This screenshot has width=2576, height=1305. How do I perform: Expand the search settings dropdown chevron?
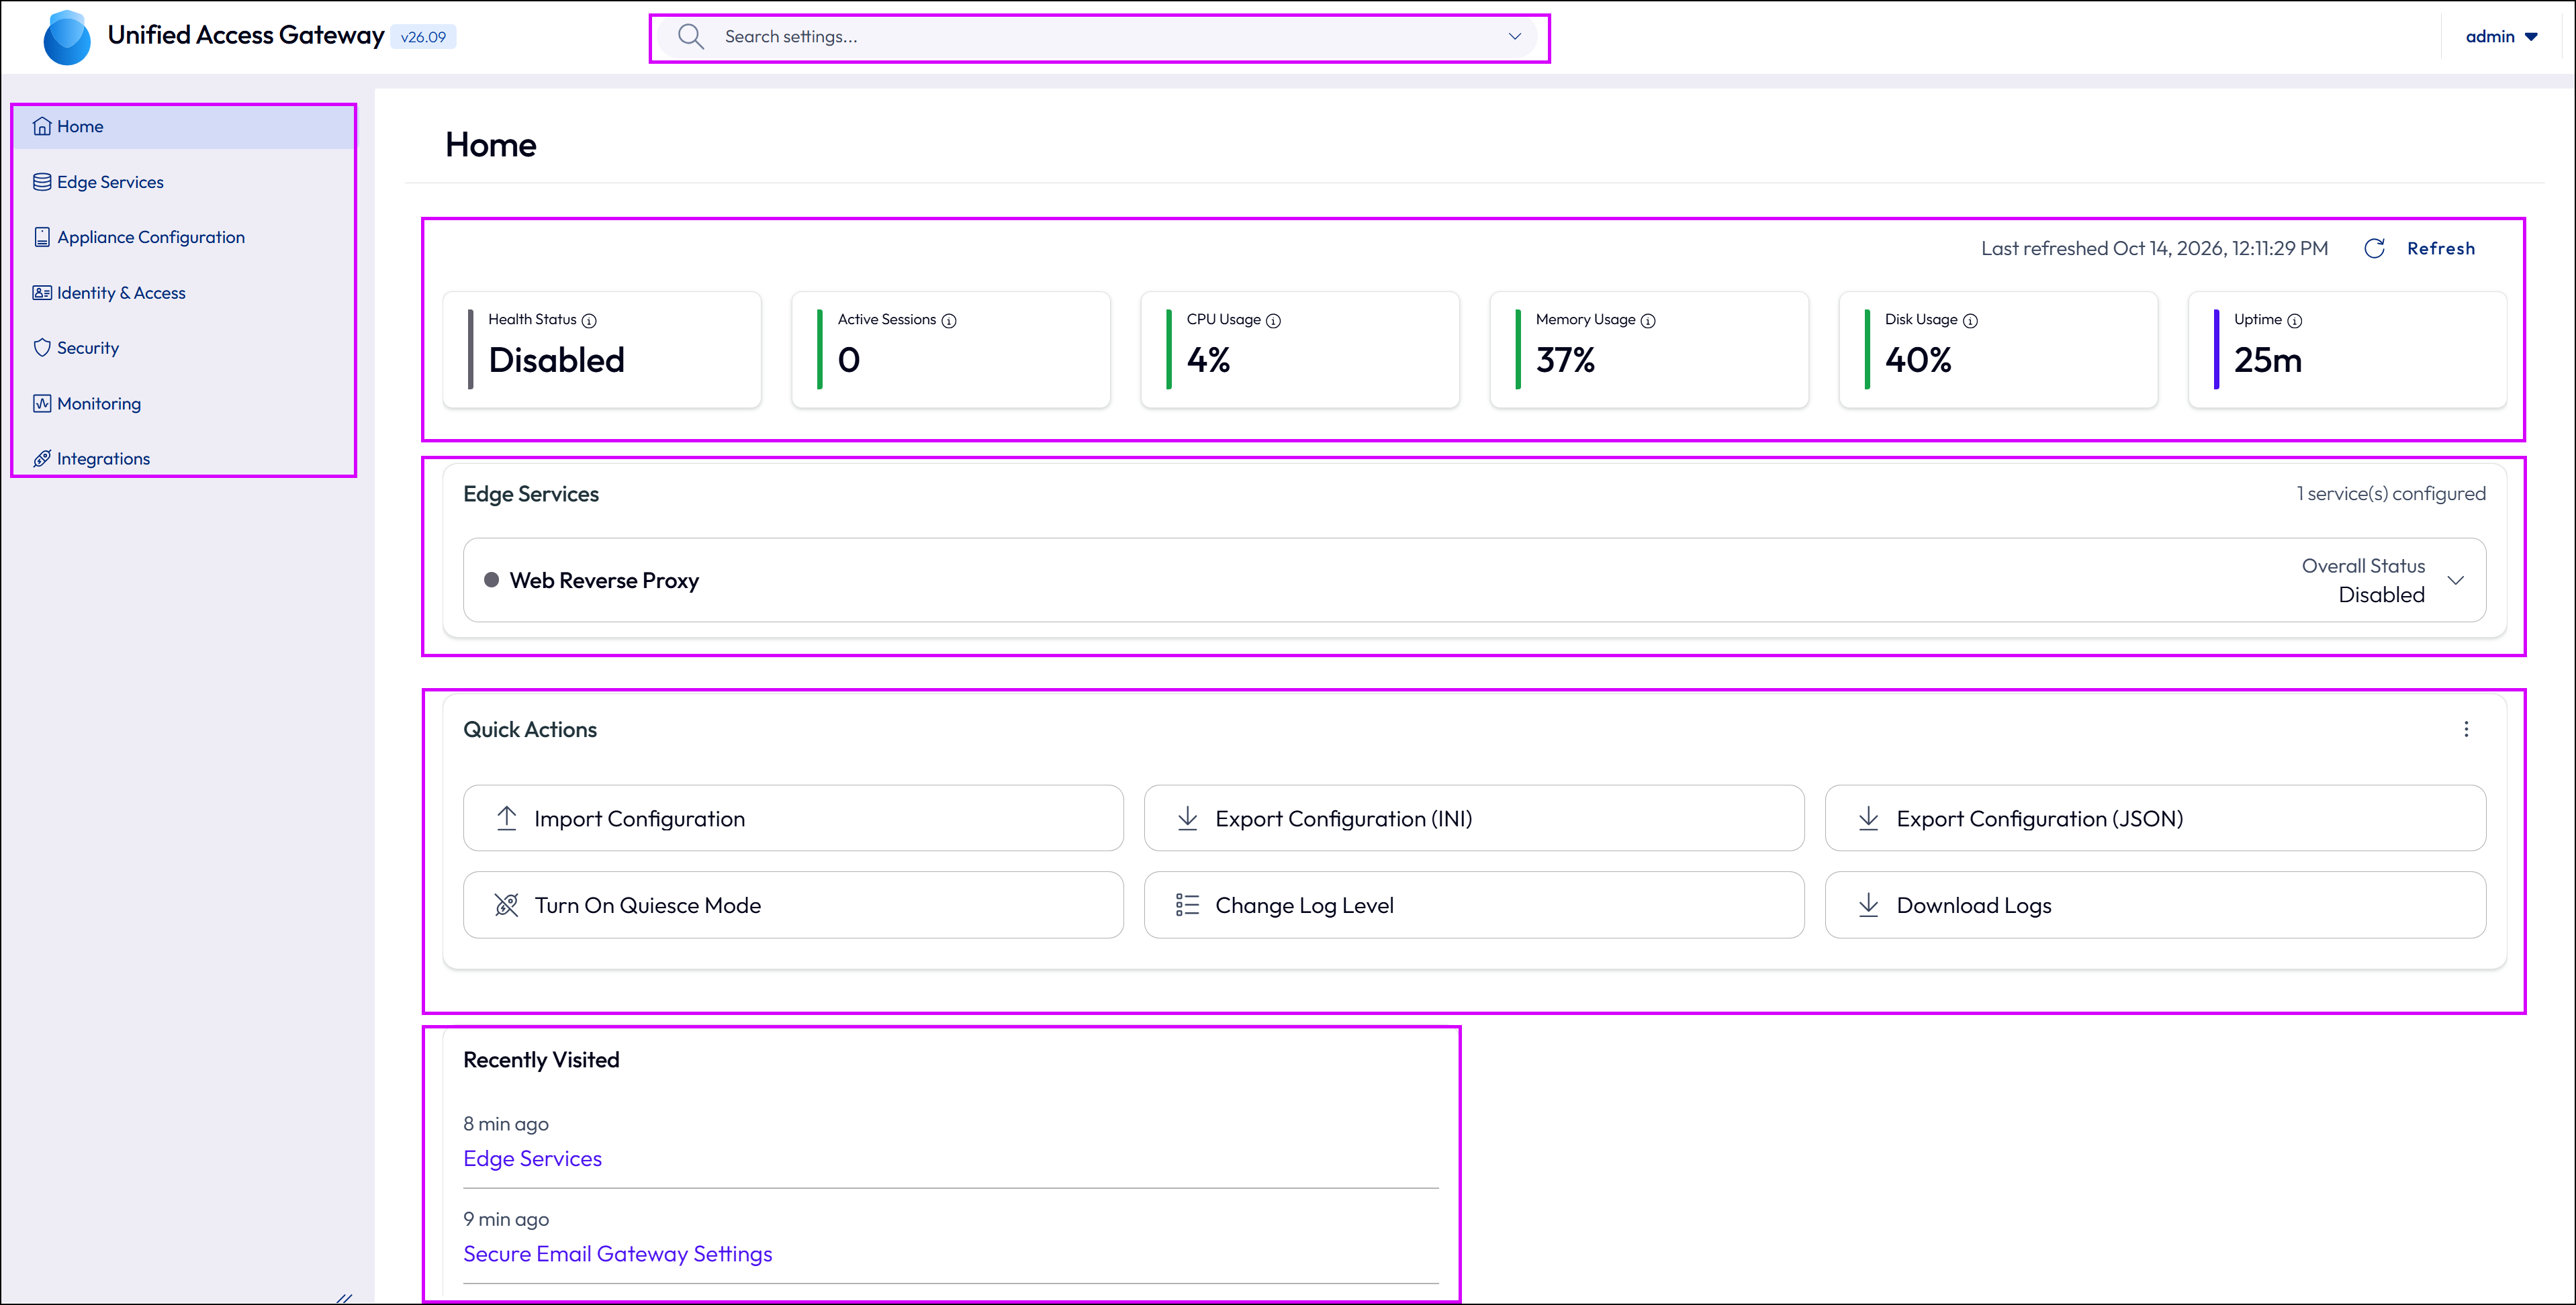click(1515, 37)
